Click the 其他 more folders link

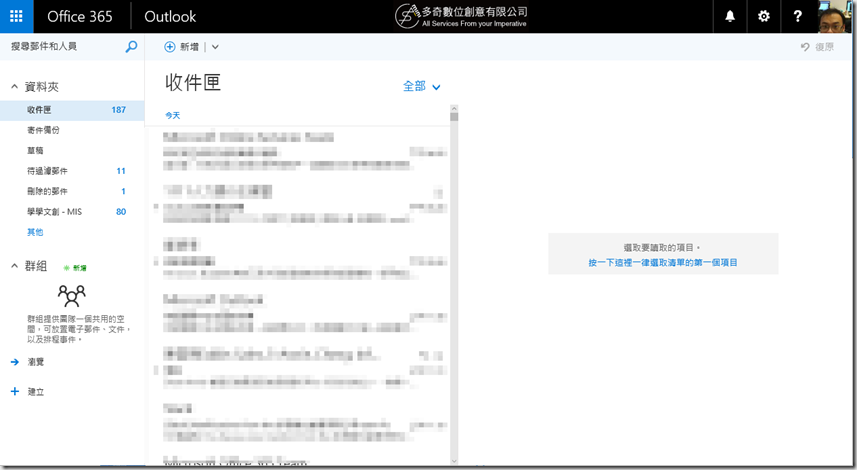pyautogui.click(x=35, y=232)
